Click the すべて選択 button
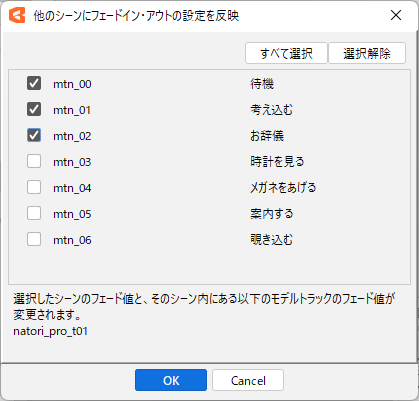 [286, 53]
